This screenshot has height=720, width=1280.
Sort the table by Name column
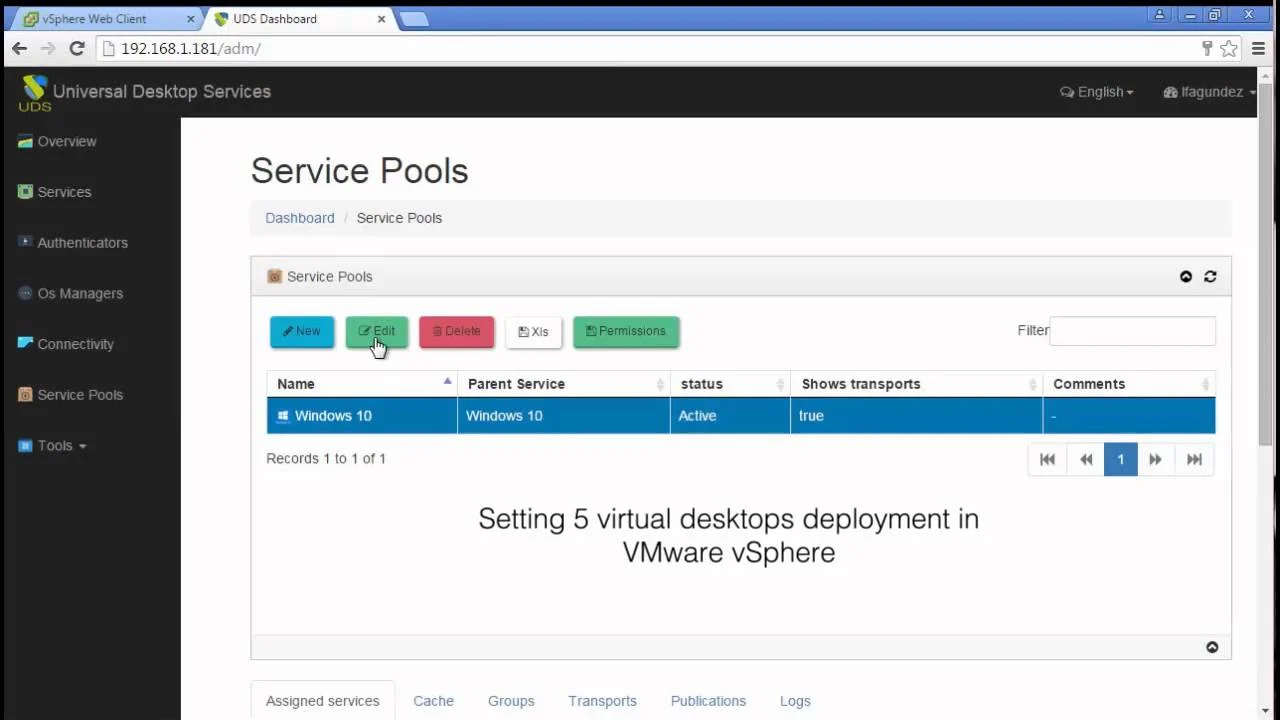click(x=362, y=384)
